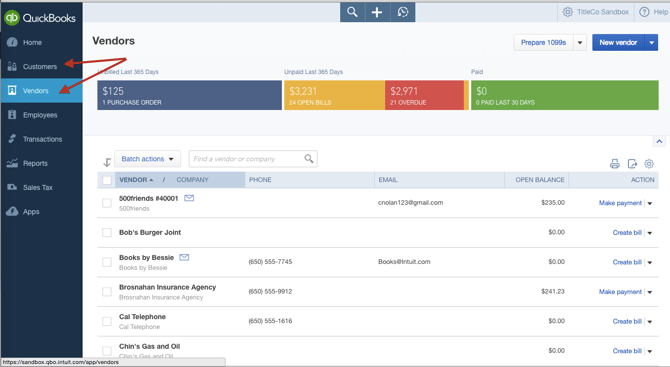
Task: Filter by blue $125 purchase order bar
Action: coord(189,95)
